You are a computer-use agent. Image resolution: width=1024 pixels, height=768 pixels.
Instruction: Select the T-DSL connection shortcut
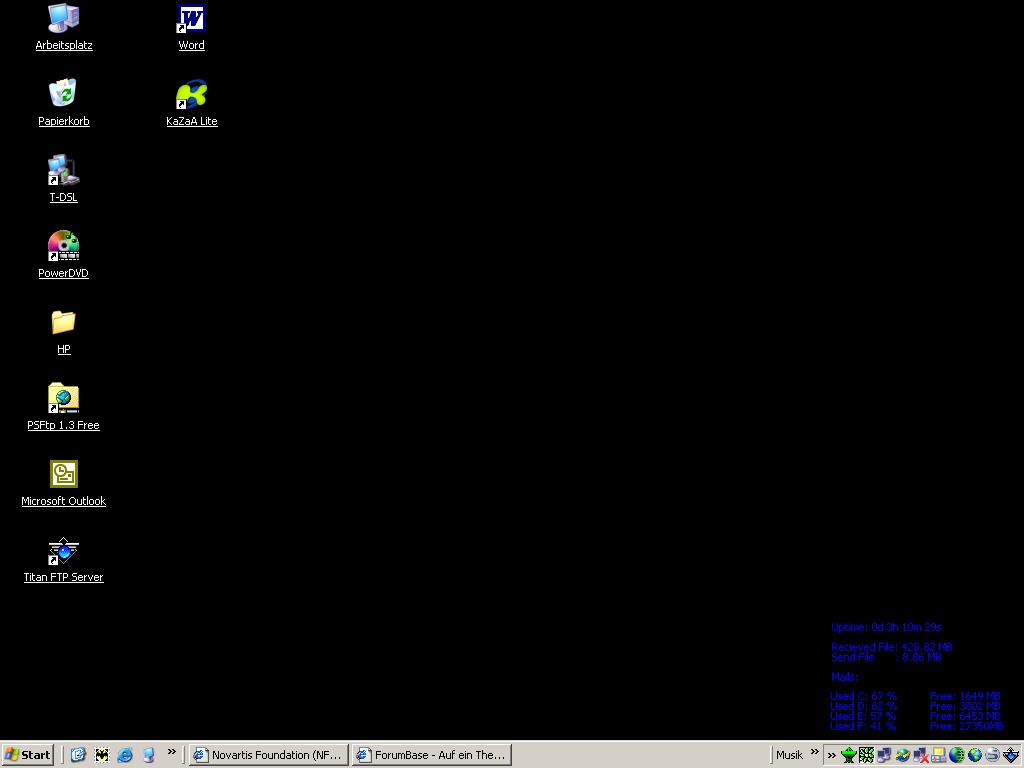click(x=63, y=179)
